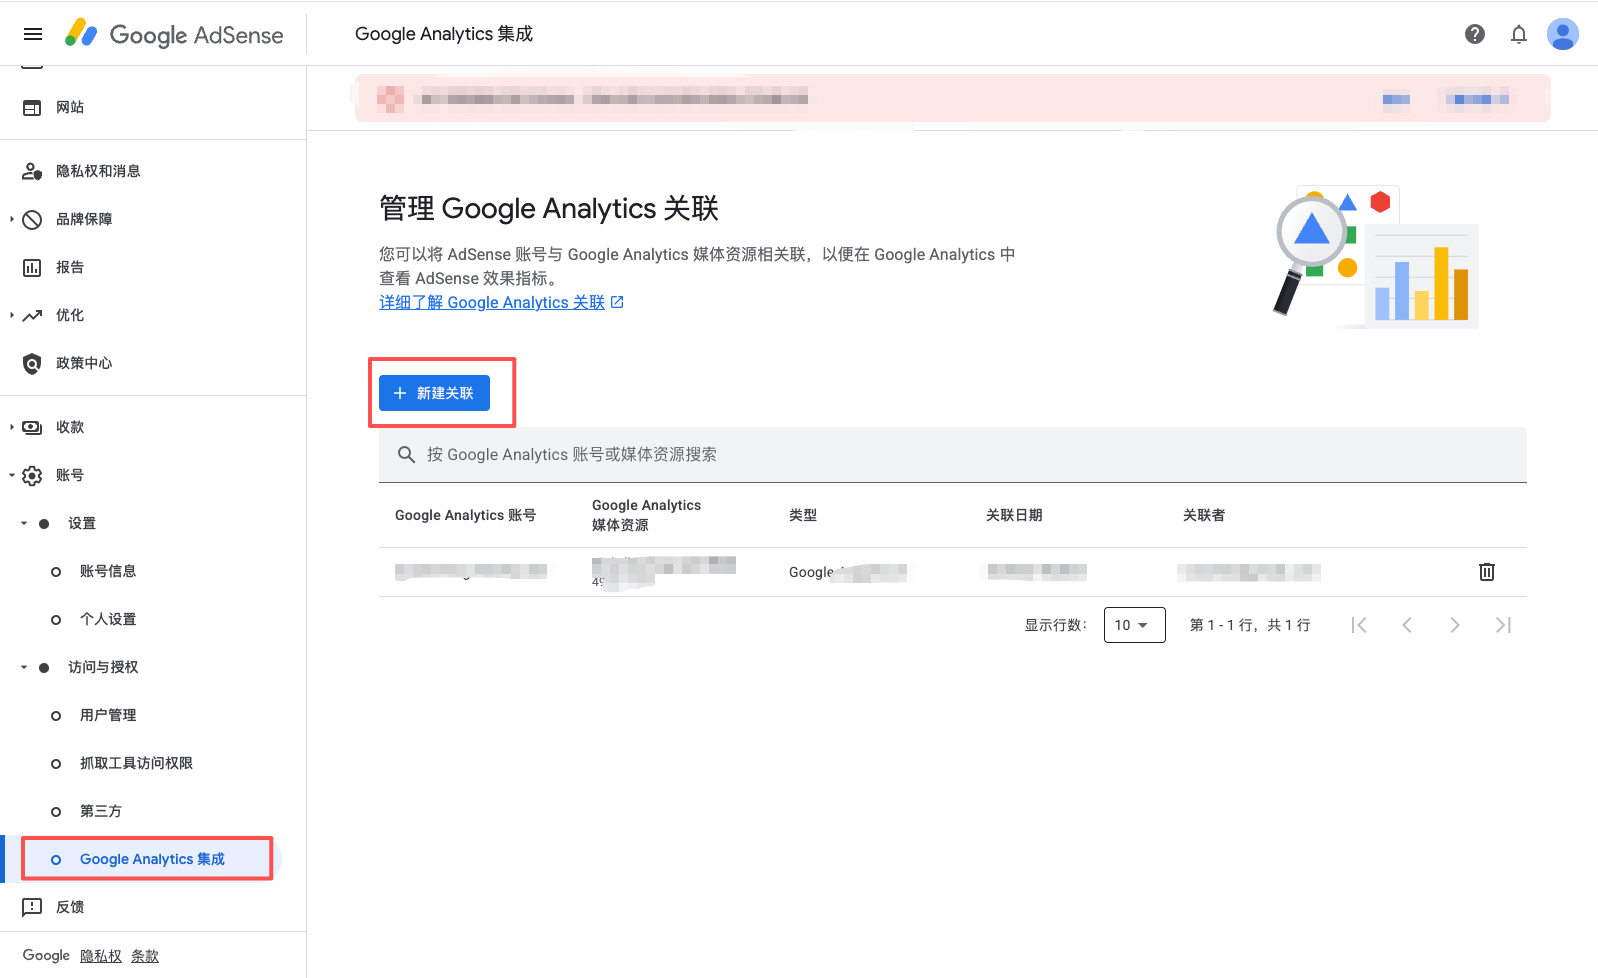Click the 政策中心 shield icon

click(x=32, y=363)
